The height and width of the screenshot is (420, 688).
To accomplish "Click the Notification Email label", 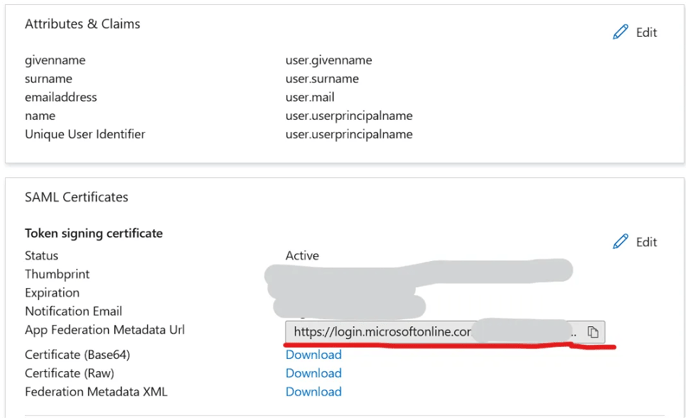I will (73, 311).
